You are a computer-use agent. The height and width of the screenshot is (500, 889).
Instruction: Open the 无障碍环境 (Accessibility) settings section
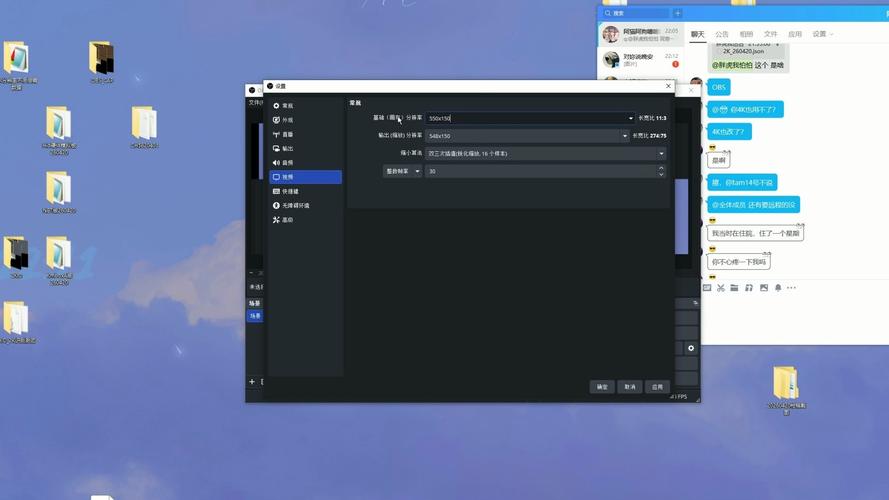tap(295, 205)
